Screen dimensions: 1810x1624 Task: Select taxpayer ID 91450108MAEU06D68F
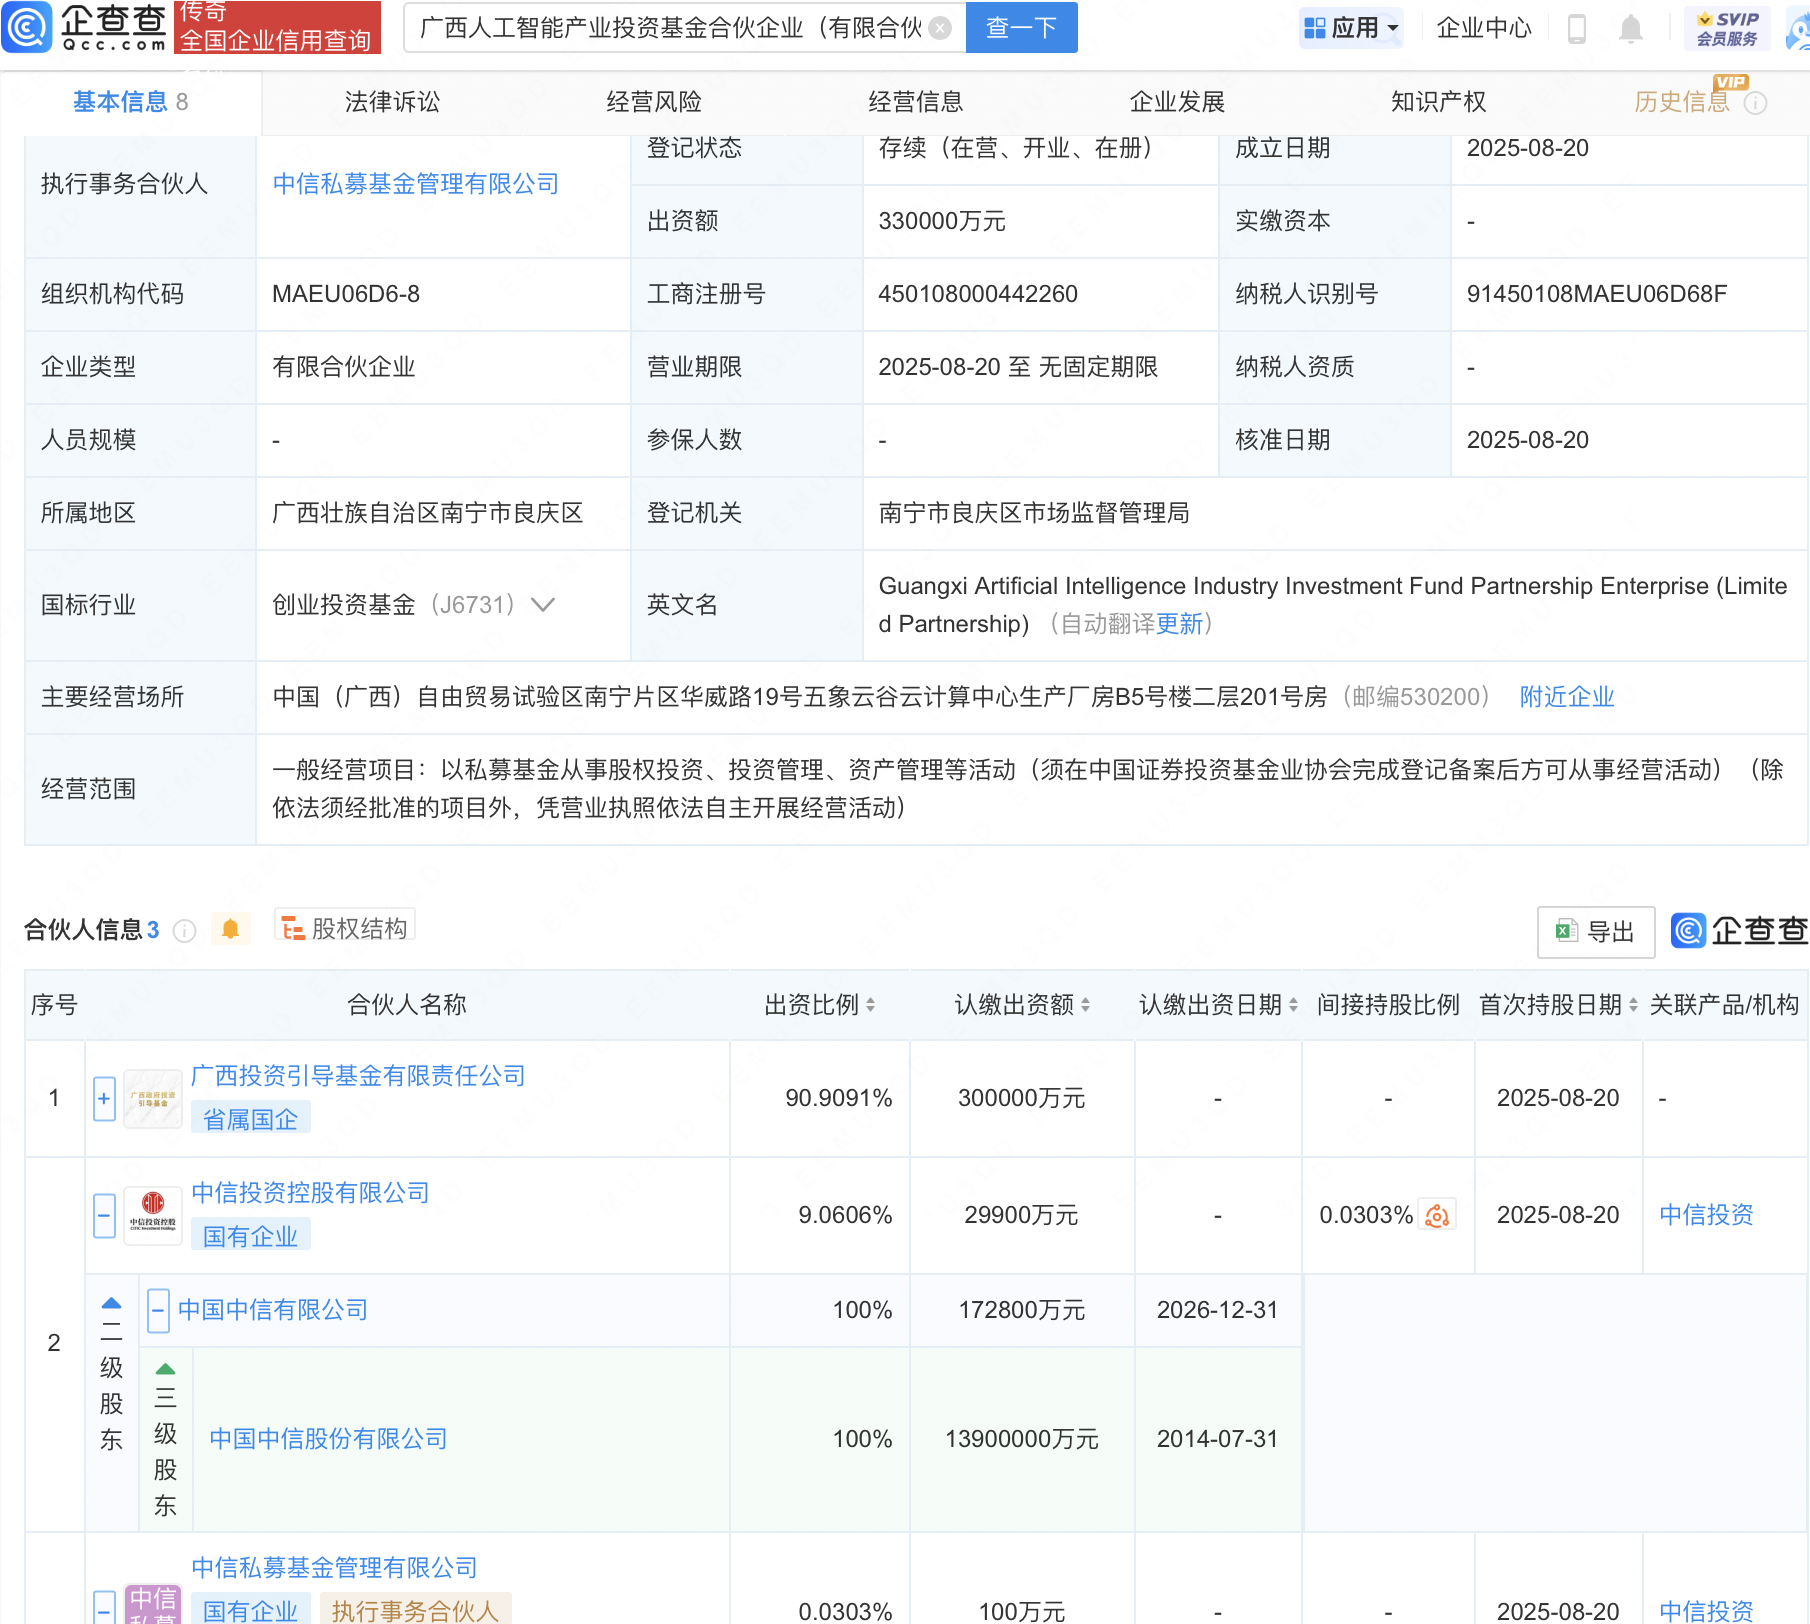(x=1596, y=294)
